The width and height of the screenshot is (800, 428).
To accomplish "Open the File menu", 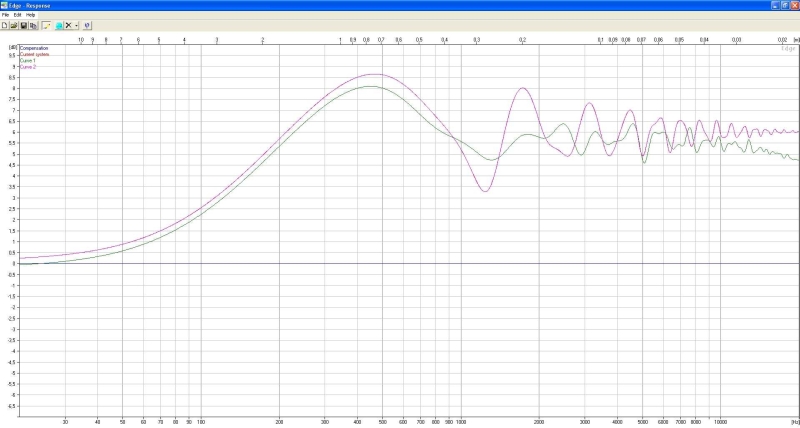I will (x=6, y=15).
